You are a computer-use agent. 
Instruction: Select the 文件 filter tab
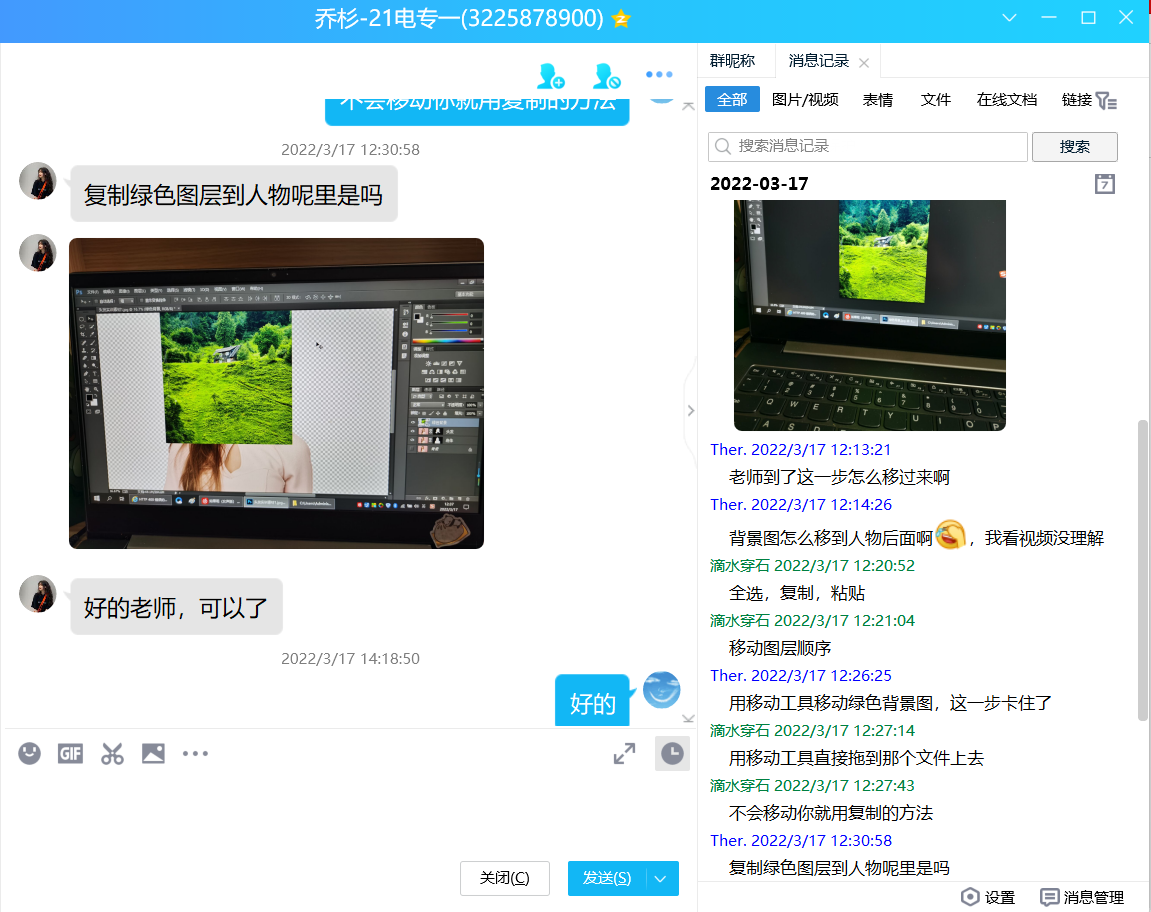pyautogui.click(x=935, y=100)
